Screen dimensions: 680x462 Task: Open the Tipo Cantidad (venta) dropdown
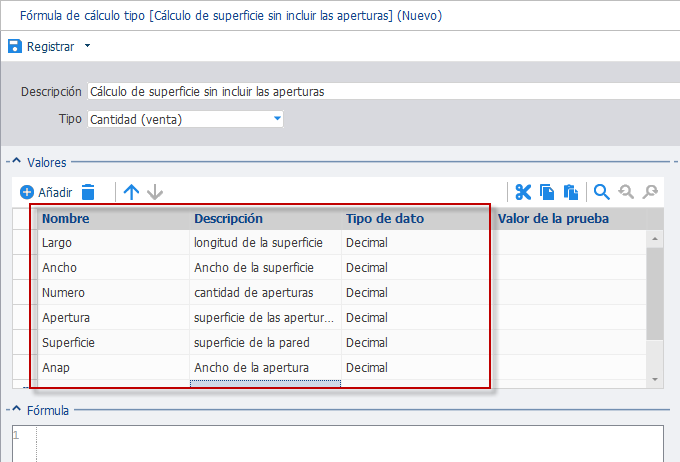tap(278, 118)
